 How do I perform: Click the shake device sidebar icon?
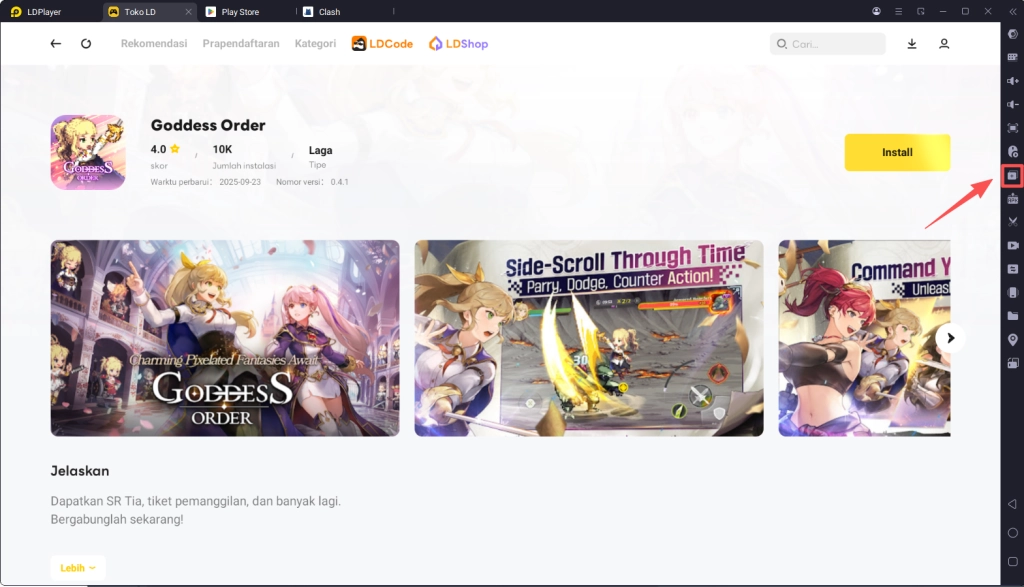pos(1012,293)
